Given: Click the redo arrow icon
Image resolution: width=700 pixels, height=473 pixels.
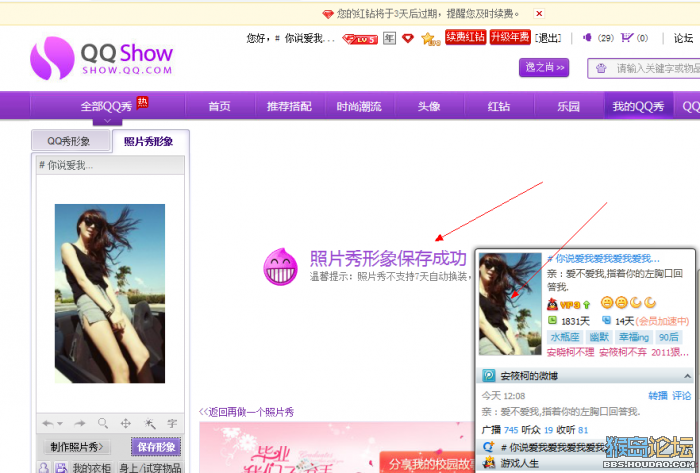Looking at the screenshot, I should (80, 423).
